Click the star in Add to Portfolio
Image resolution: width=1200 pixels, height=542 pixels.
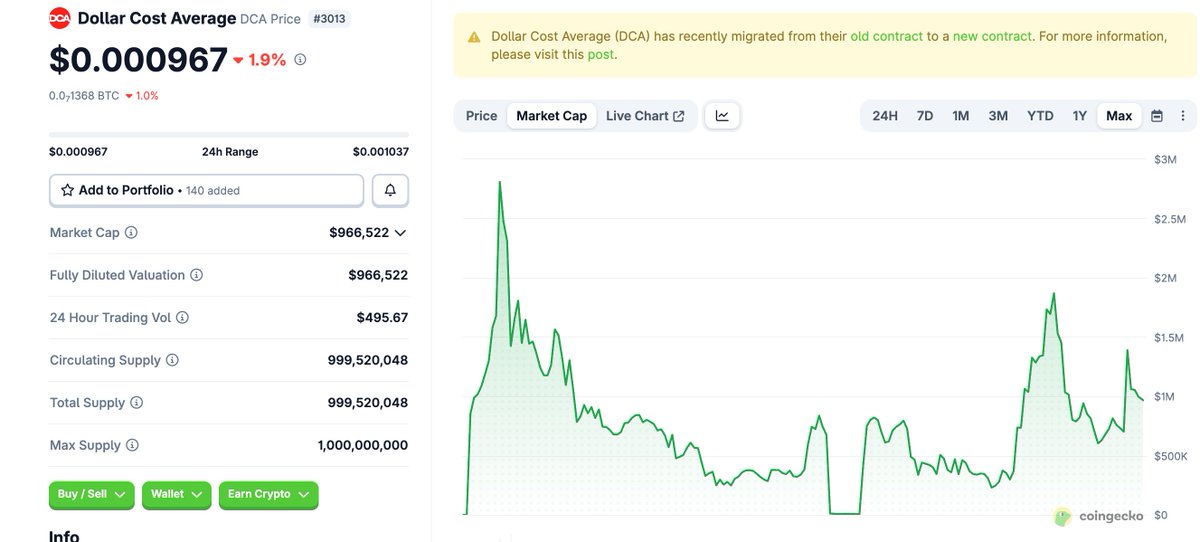(67, 190)
